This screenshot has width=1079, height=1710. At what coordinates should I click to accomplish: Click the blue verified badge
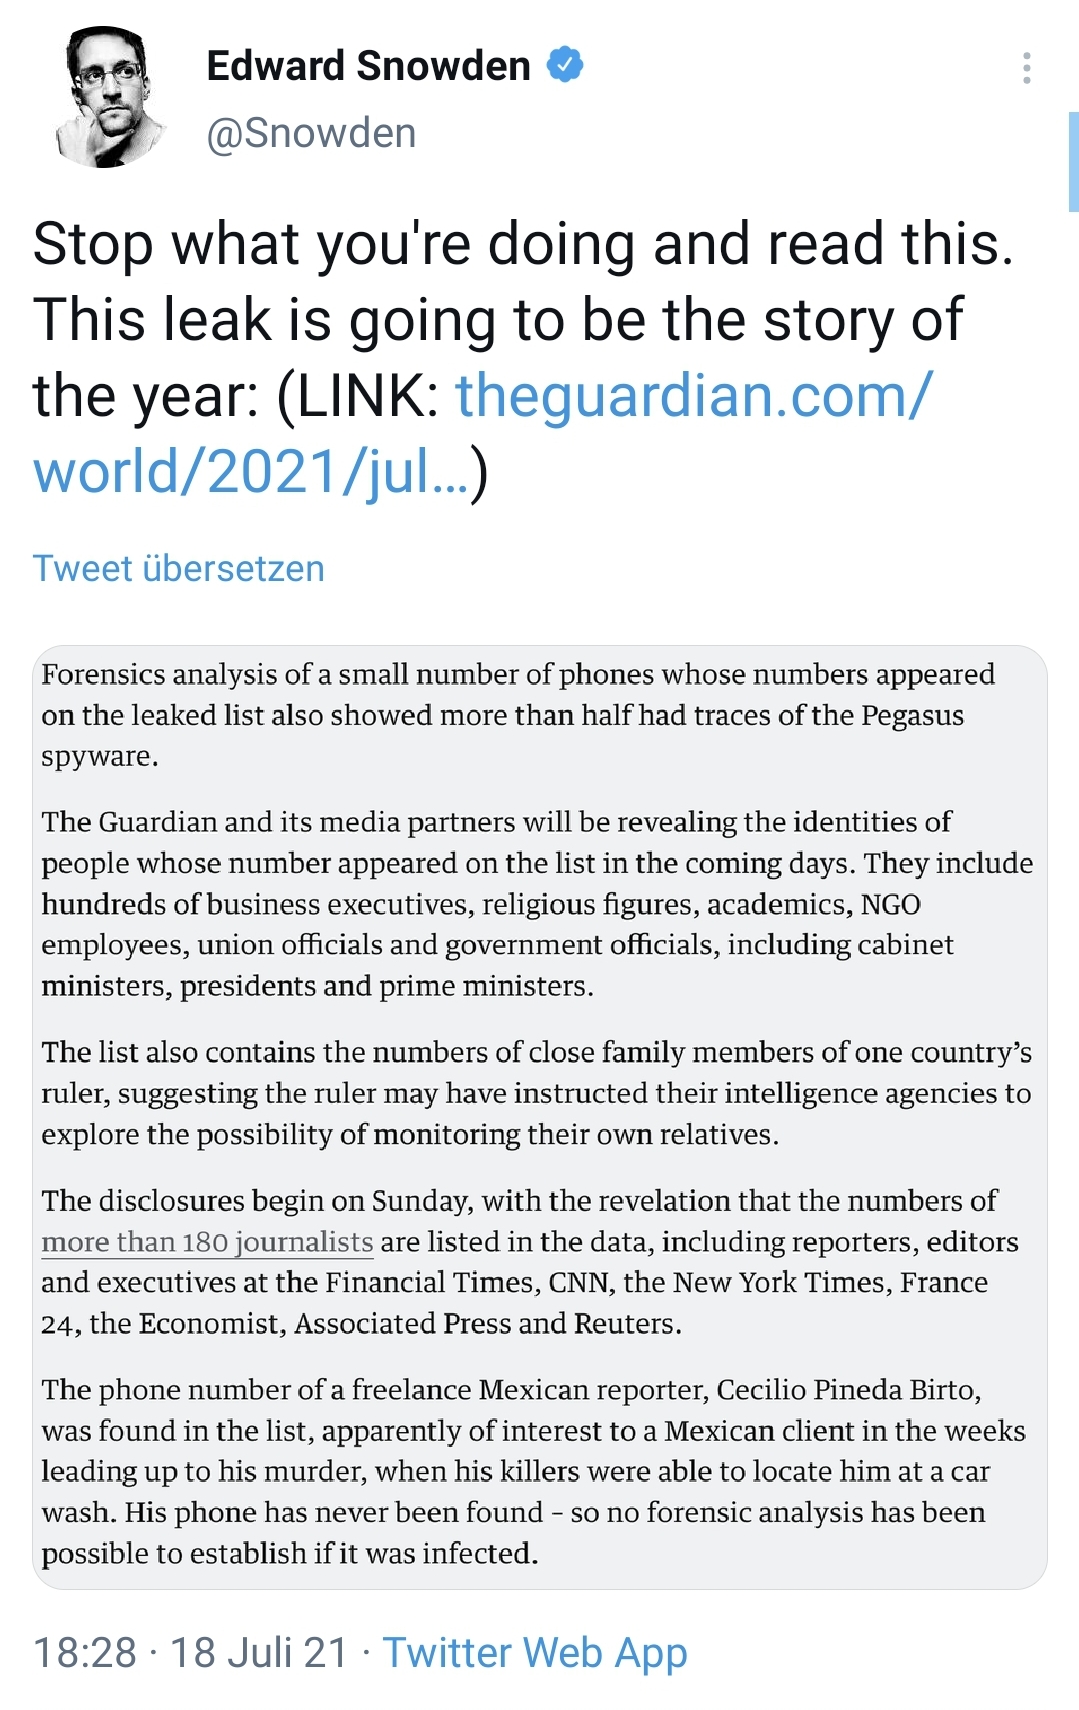tap(565, 65)
